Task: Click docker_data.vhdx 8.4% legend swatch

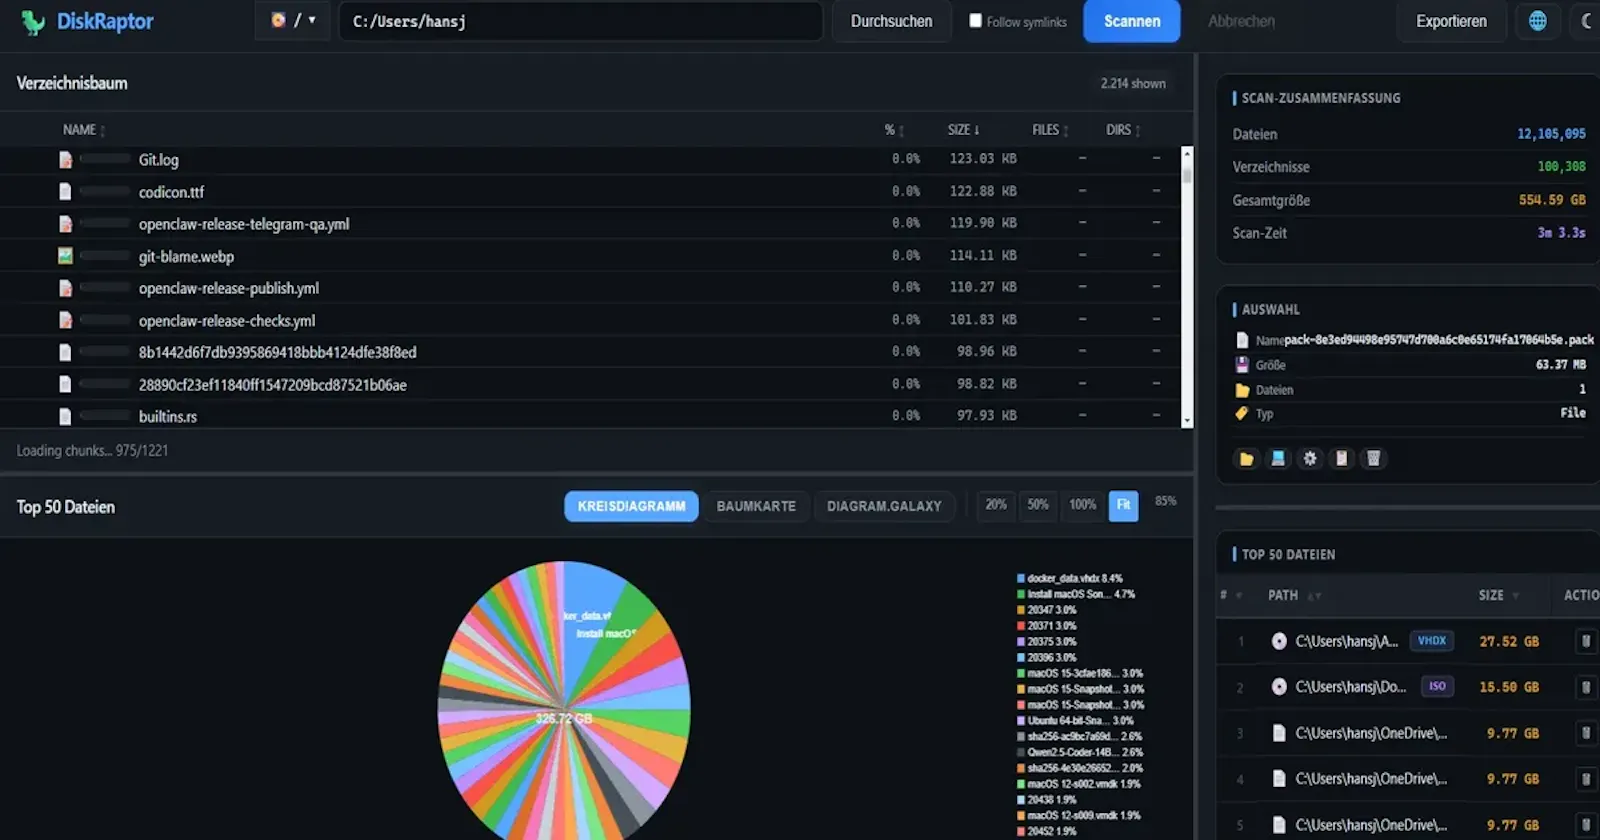Action: (1021, 578)
